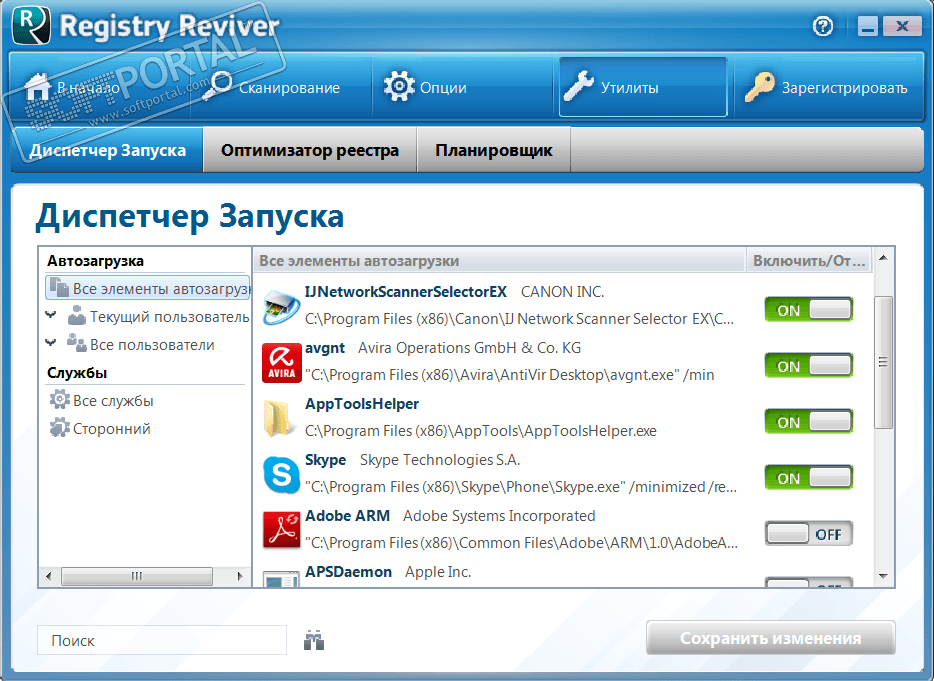Click the Все элементы автозагрузки pages icon
The image size is (934, 681).
coord(59,288)
